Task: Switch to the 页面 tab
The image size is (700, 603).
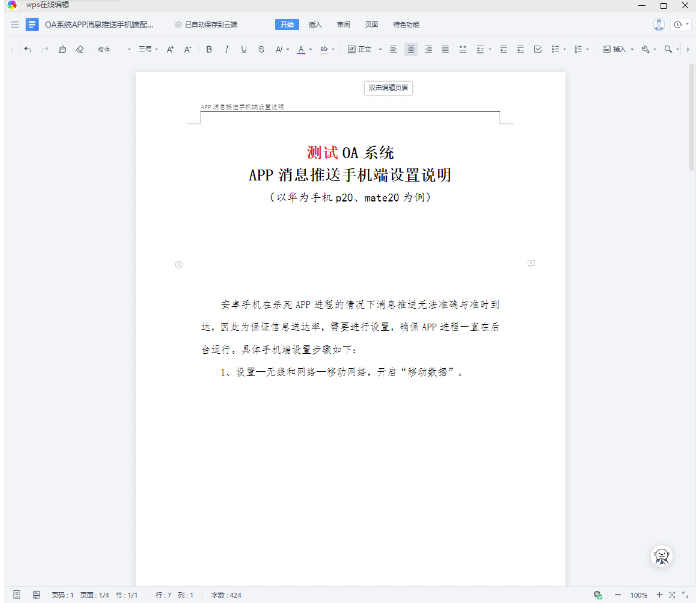Action: click(371, 25)
